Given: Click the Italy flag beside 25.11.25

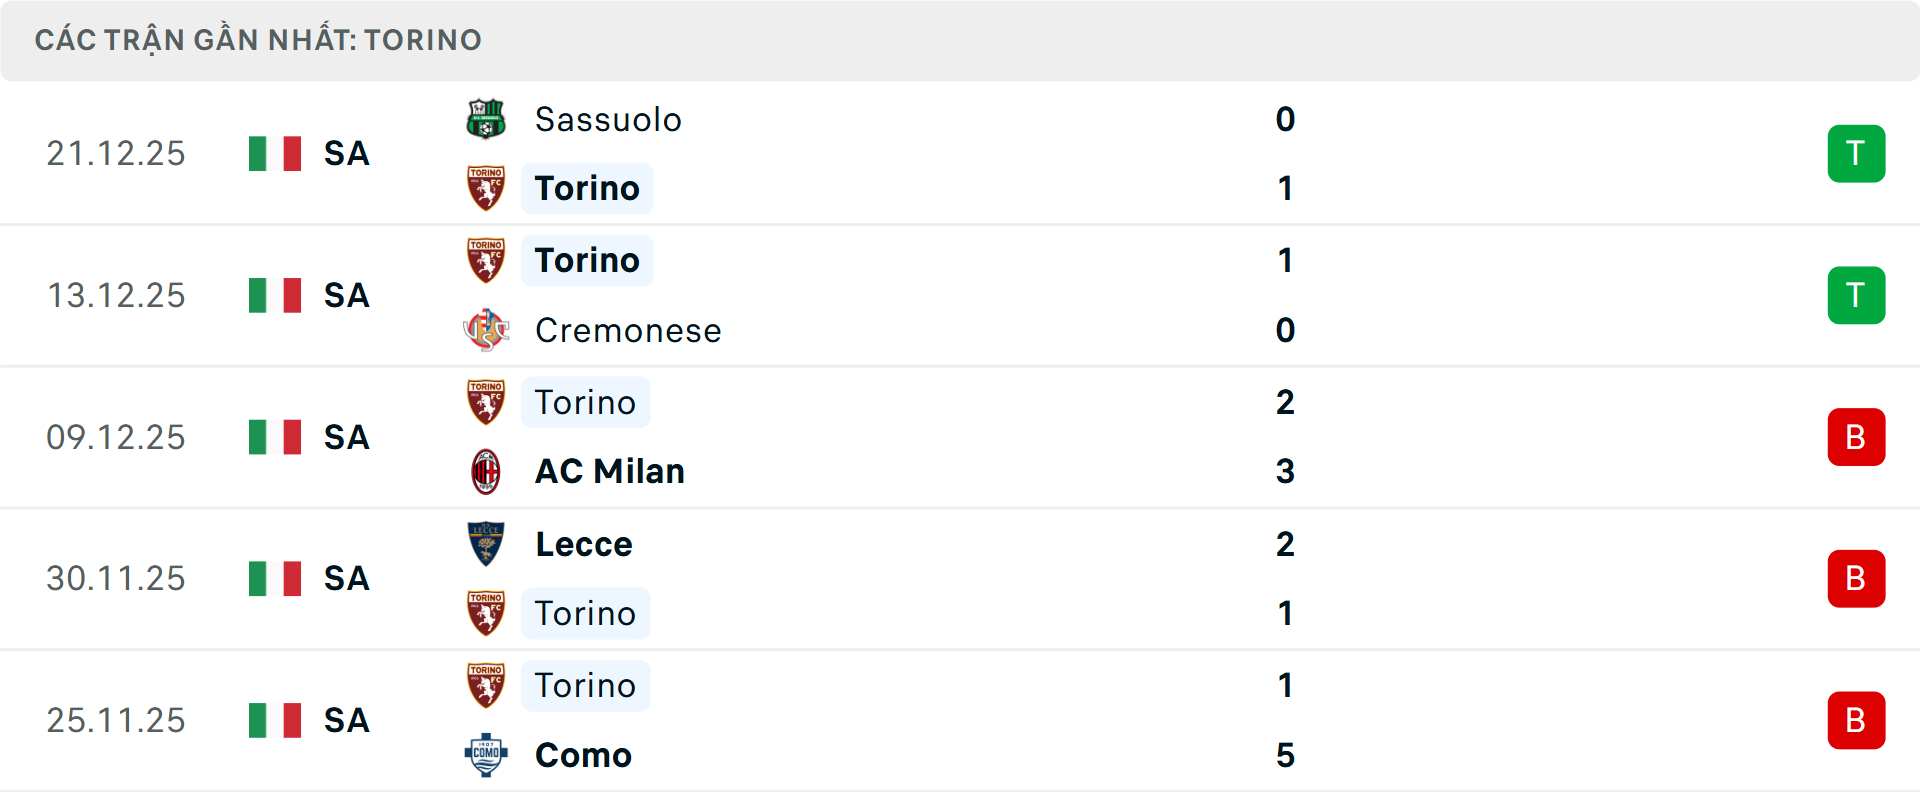Looking at the screenshot, I should pyautogui.click(x=275, y=721).
